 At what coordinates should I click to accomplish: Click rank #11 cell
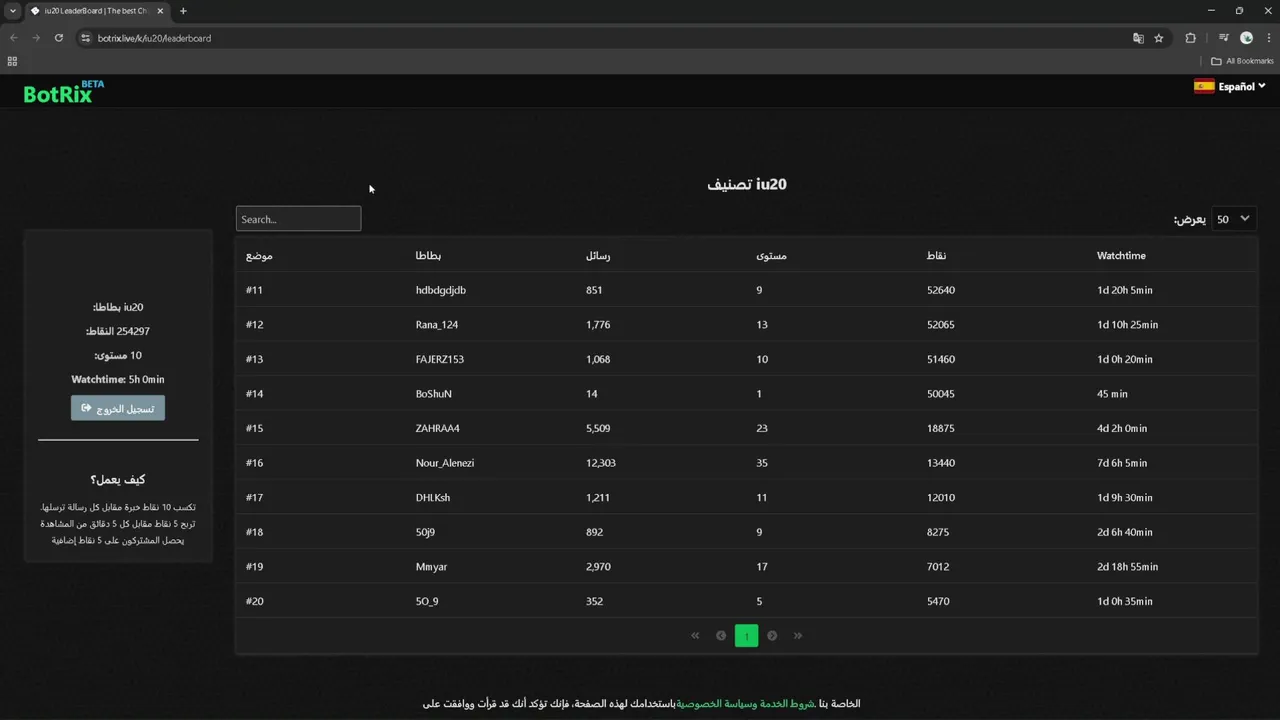click(x=254, y=290)
